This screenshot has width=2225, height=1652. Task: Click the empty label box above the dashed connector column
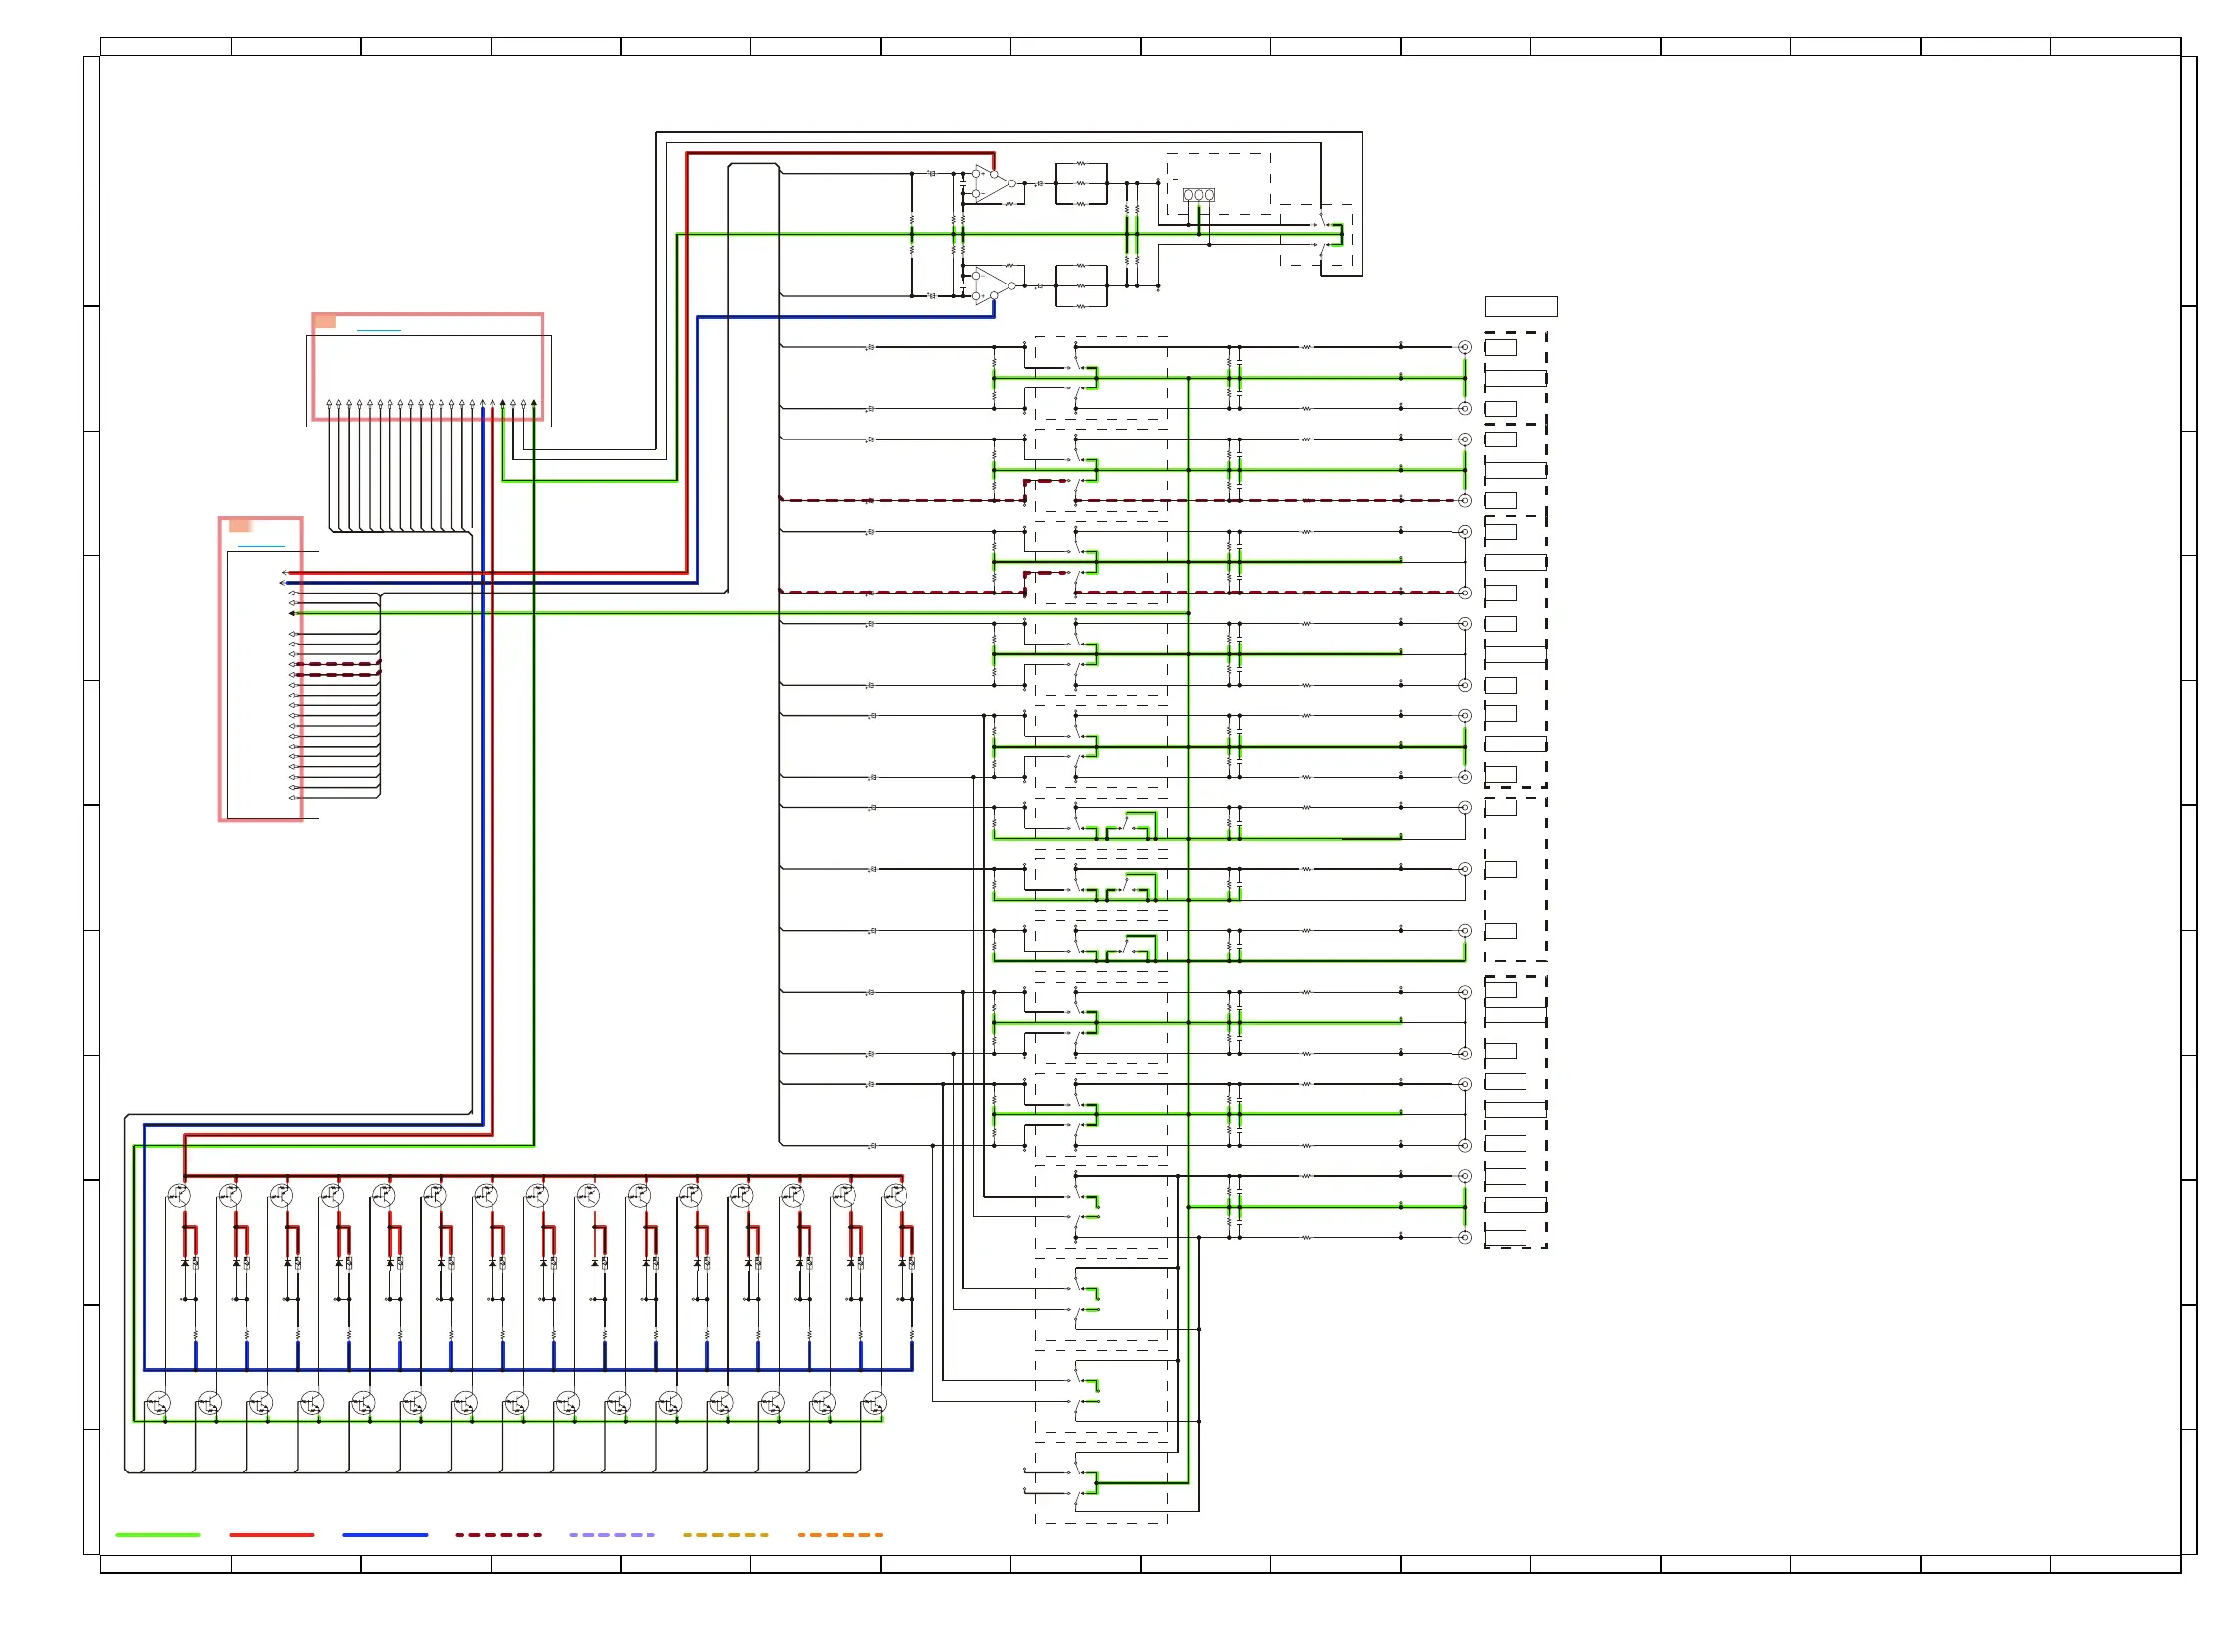1521,306
